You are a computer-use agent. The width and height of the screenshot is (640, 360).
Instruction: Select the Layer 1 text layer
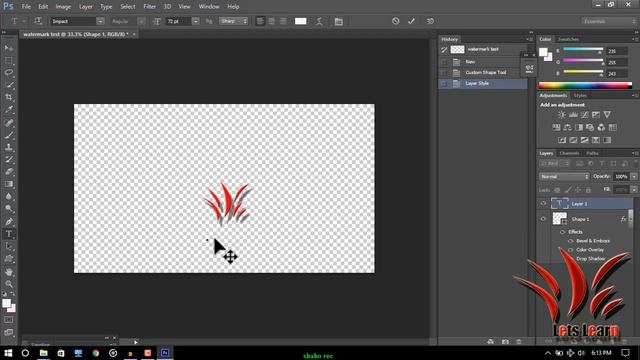[591, 203]
